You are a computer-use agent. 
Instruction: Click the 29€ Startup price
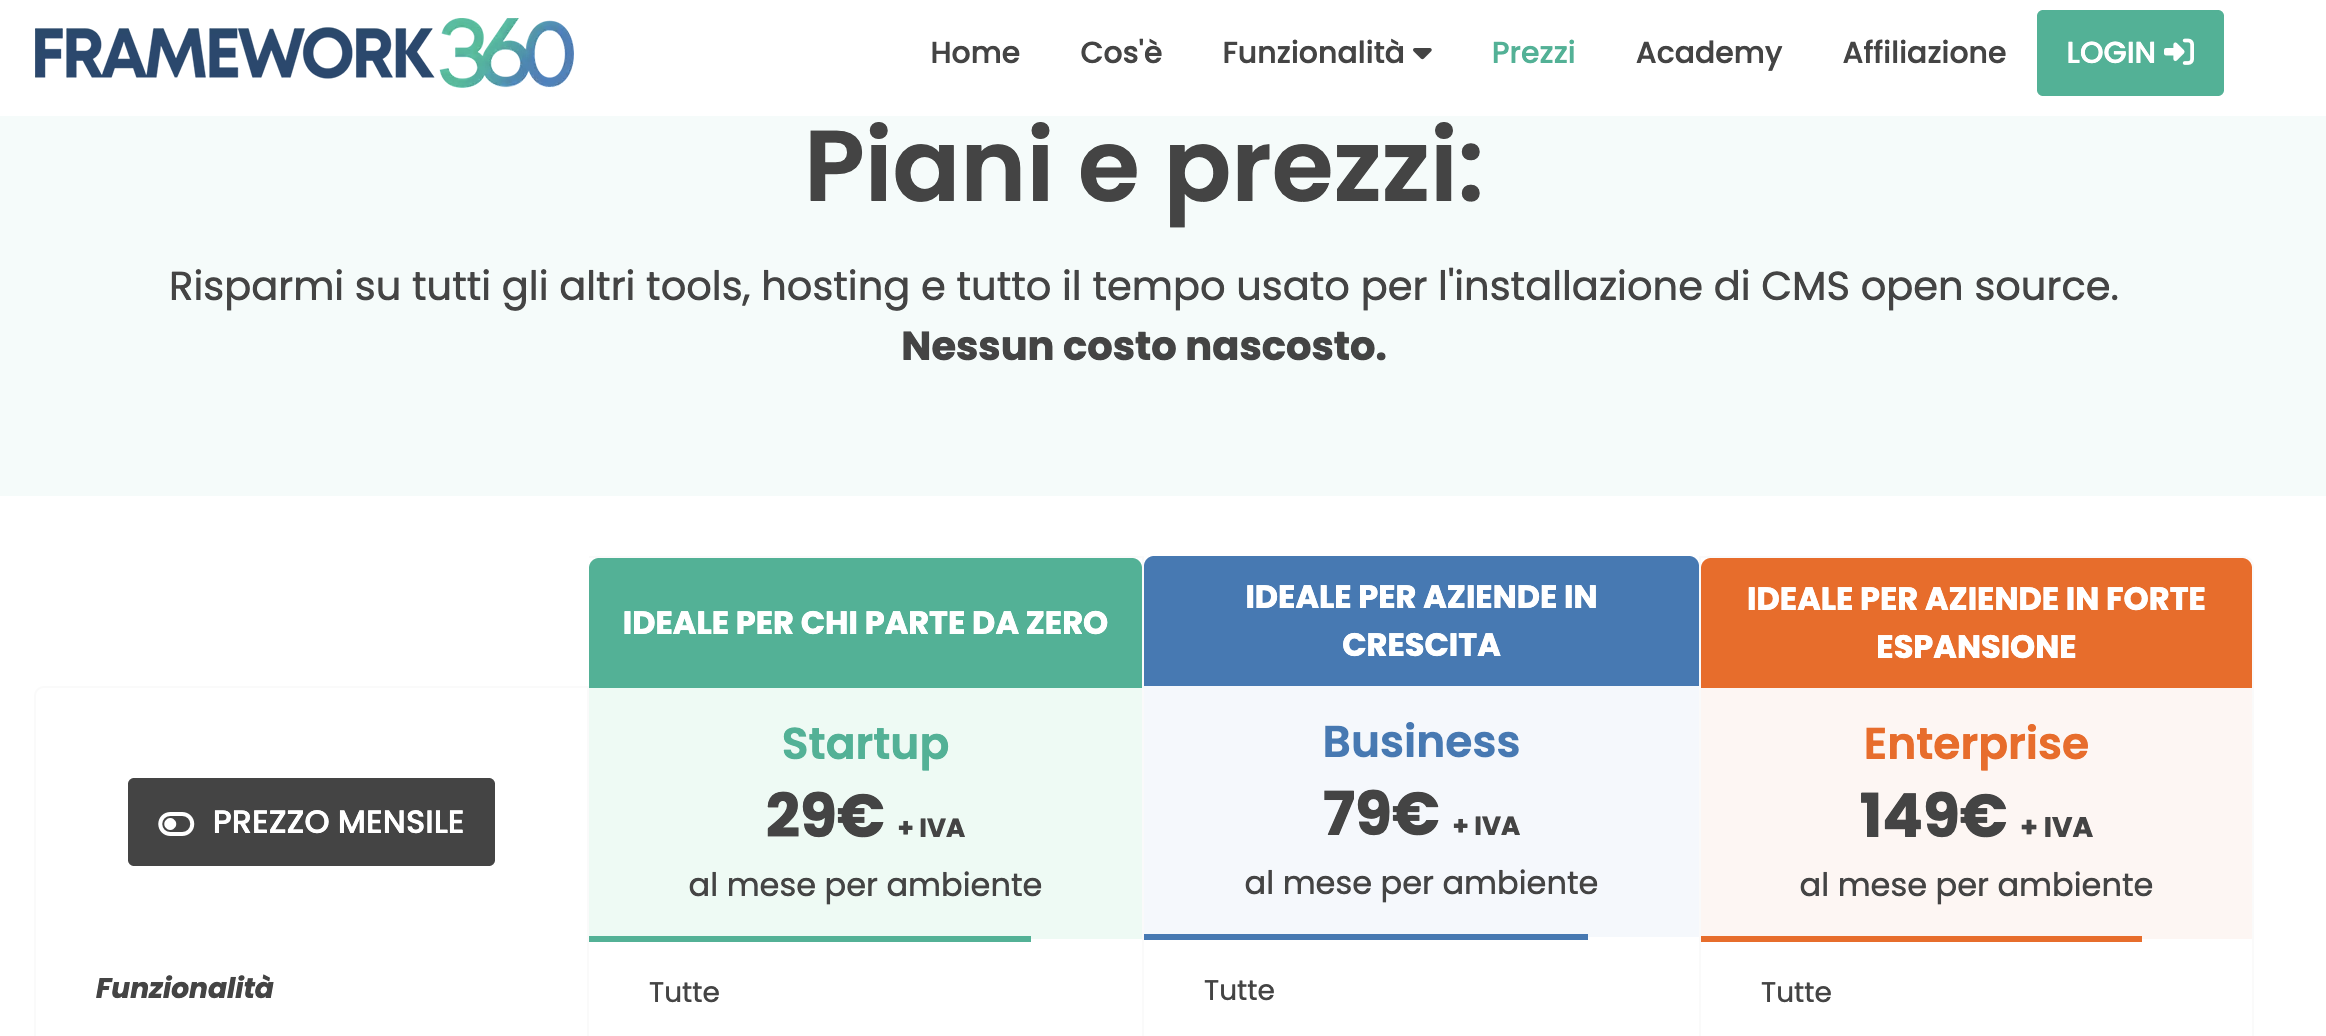click(825, 816)
